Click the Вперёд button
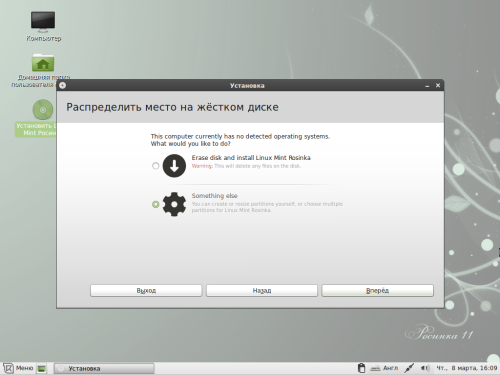The width and height of the screenshot is (500, 375). pyautogui.click(x=377, y=290)
